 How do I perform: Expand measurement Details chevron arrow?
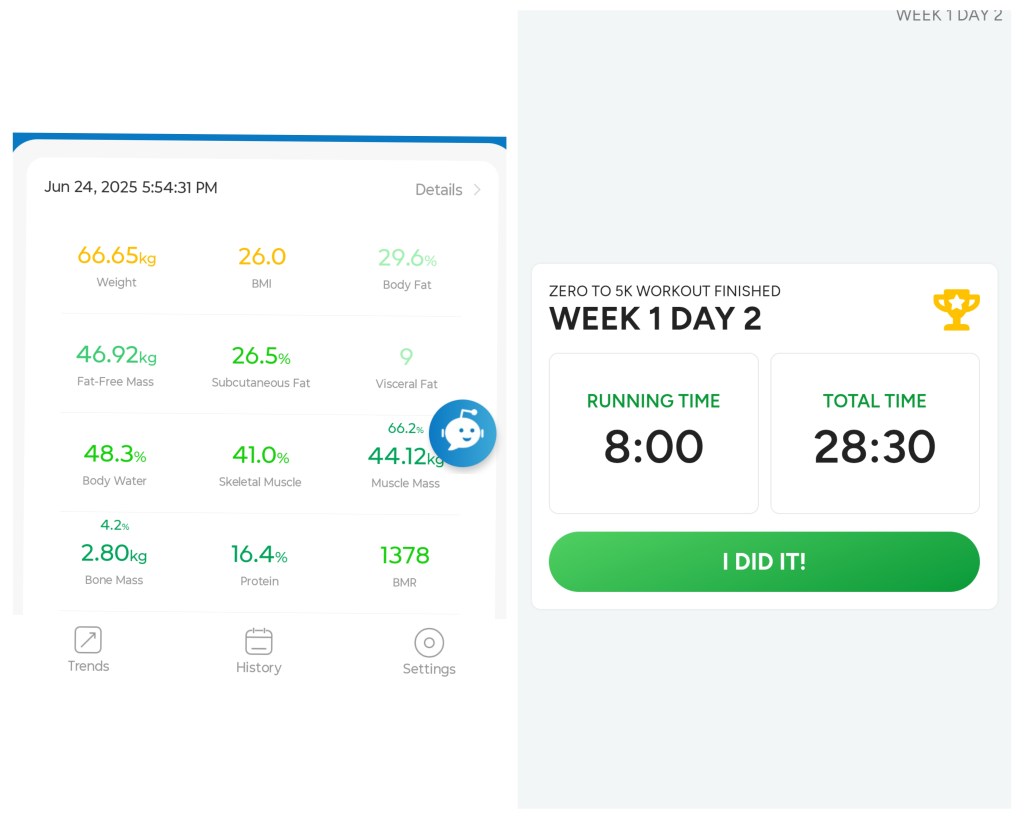477,190
